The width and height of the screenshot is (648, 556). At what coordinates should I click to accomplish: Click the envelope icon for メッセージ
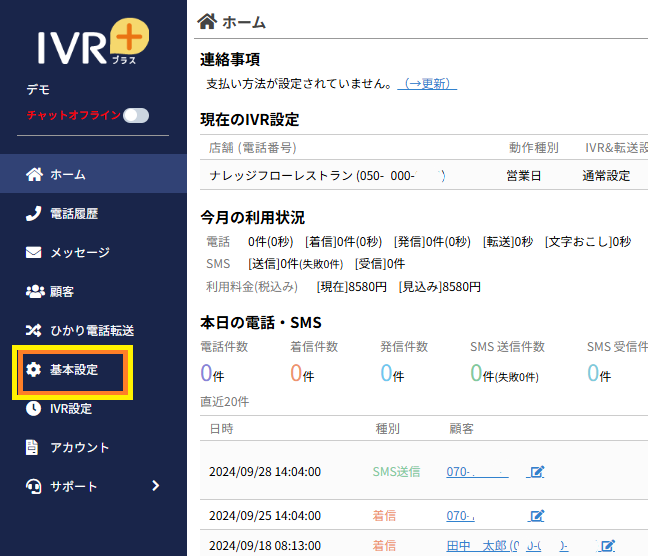33,253
